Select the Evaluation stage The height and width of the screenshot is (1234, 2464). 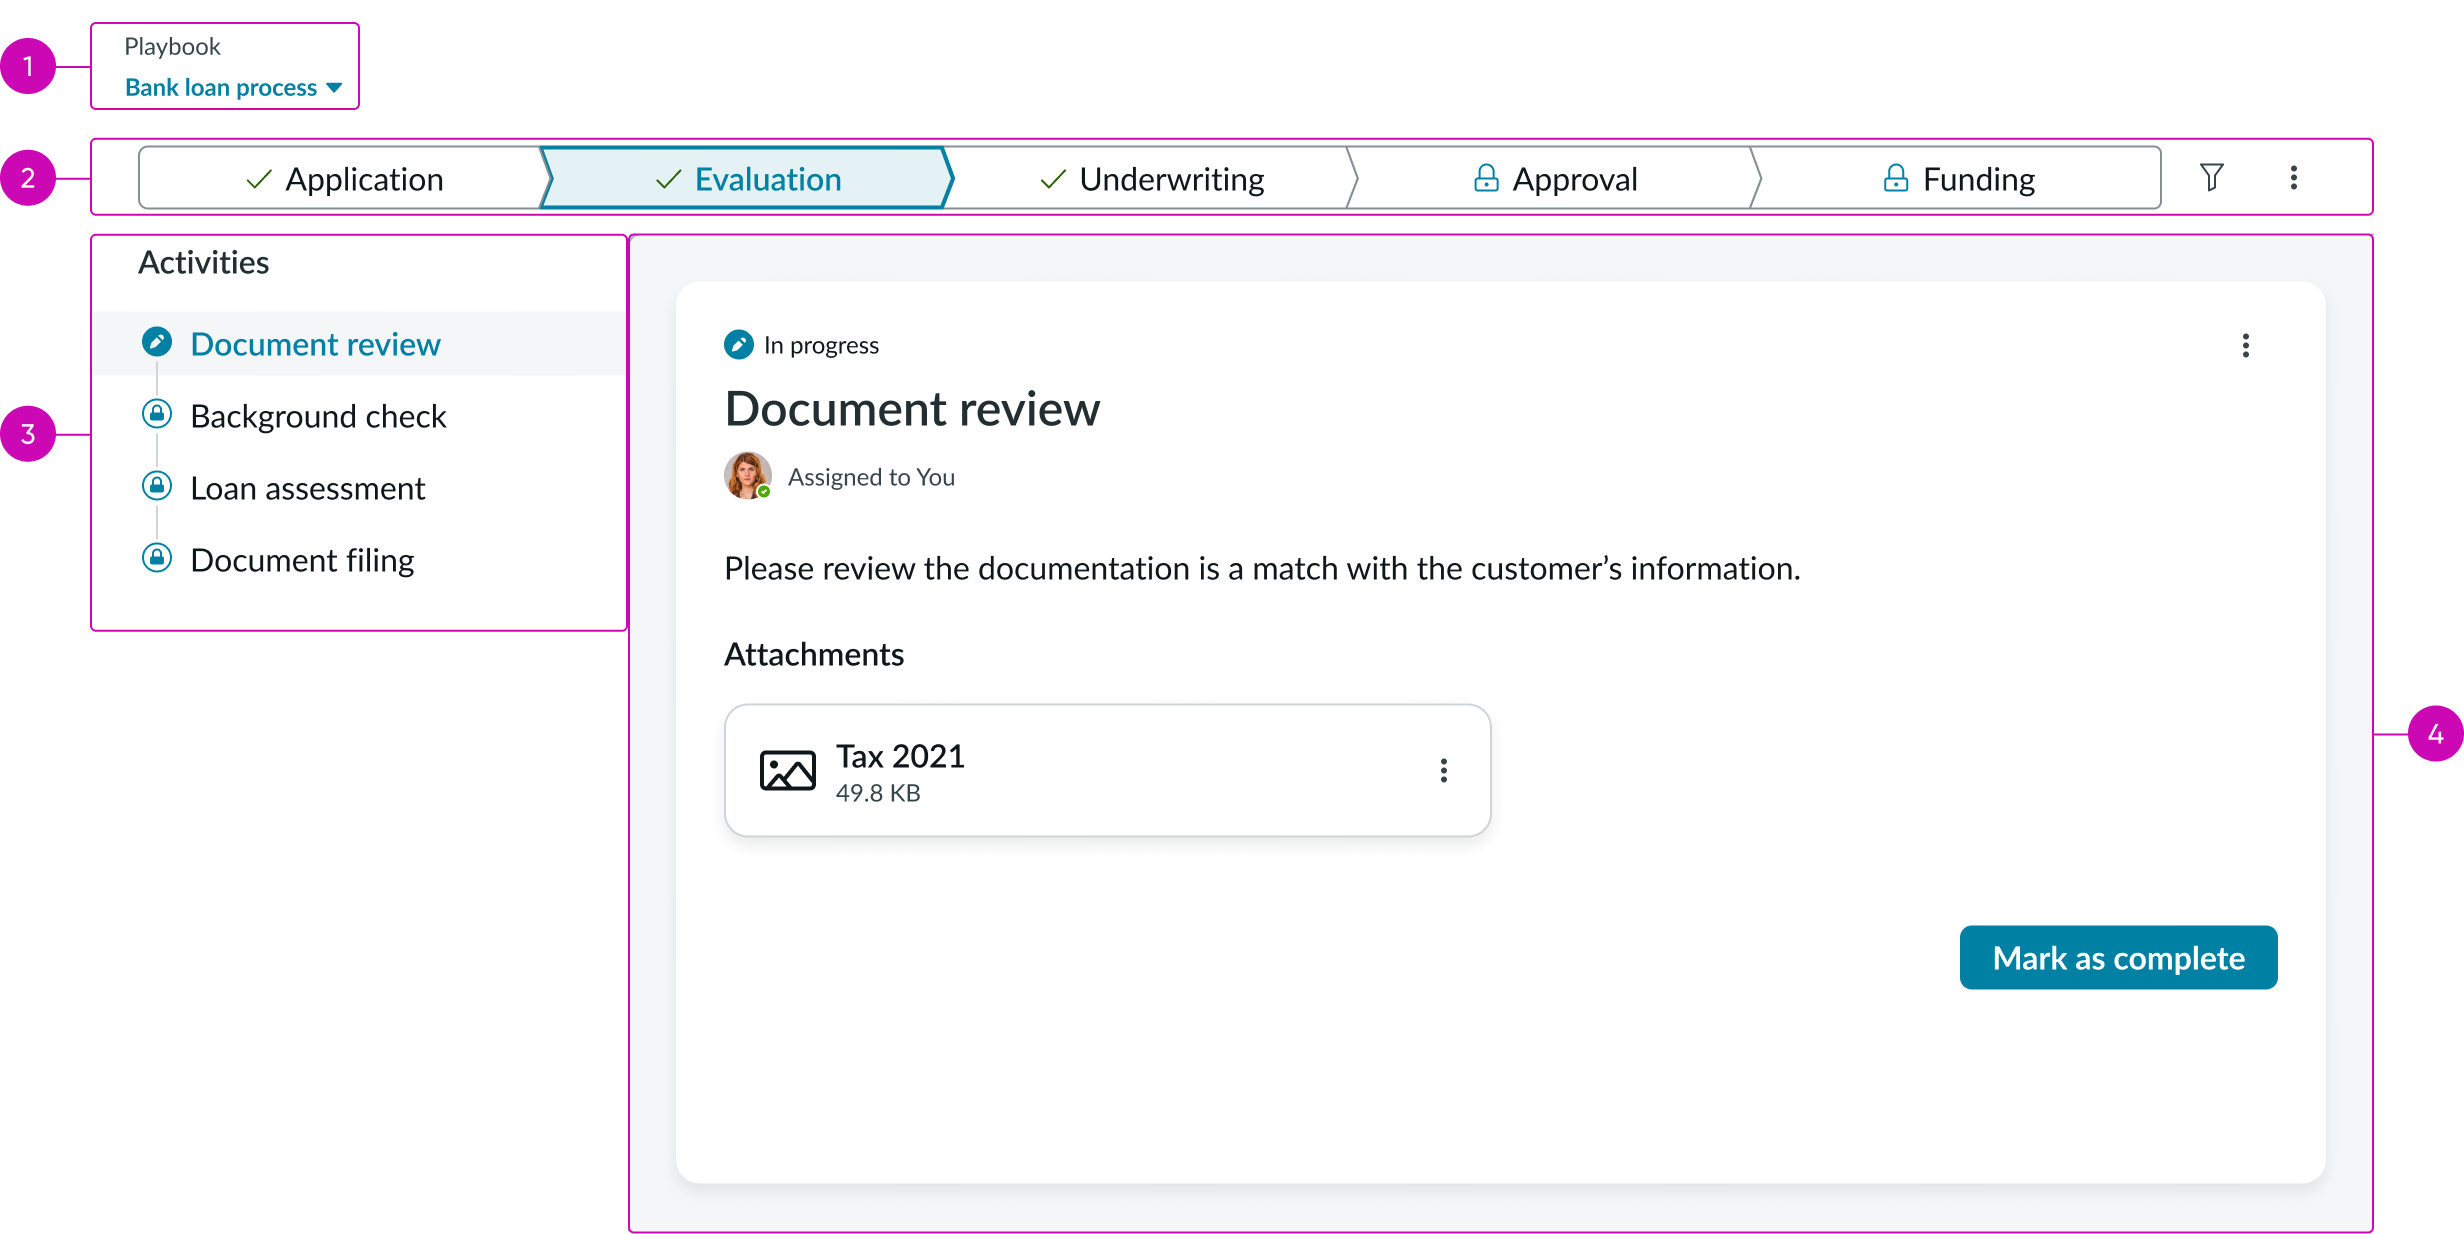pyautogui.click(x=747, y=179)
